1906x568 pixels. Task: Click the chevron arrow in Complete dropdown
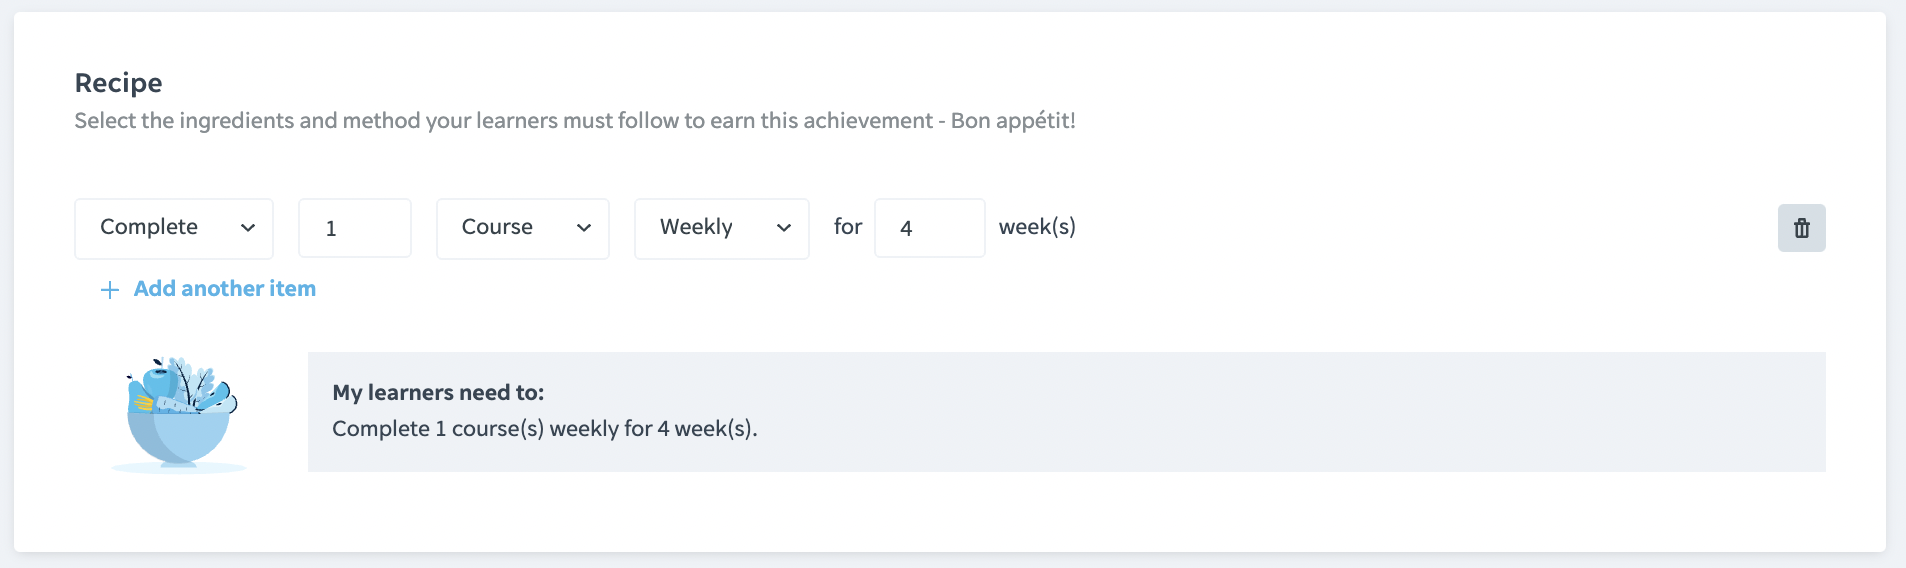[x=248, y=228]
